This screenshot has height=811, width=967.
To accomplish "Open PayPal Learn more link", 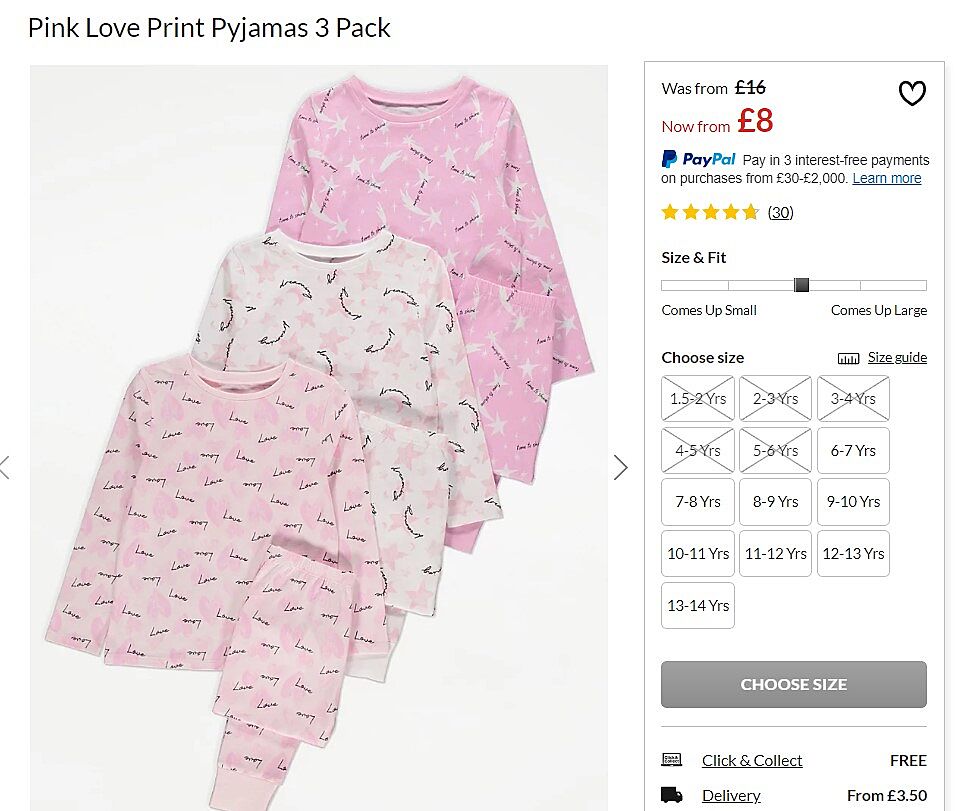I will coord(887,178).
